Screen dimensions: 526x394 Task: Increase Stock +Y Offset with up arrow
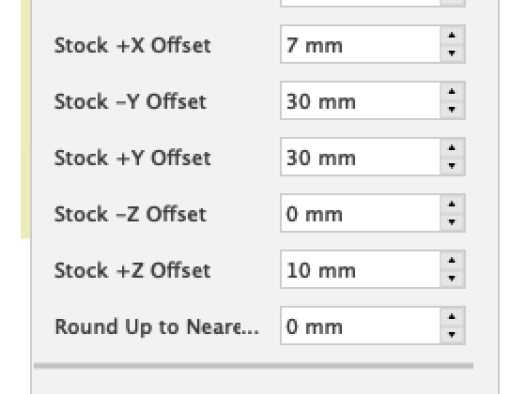click(452, 148)
